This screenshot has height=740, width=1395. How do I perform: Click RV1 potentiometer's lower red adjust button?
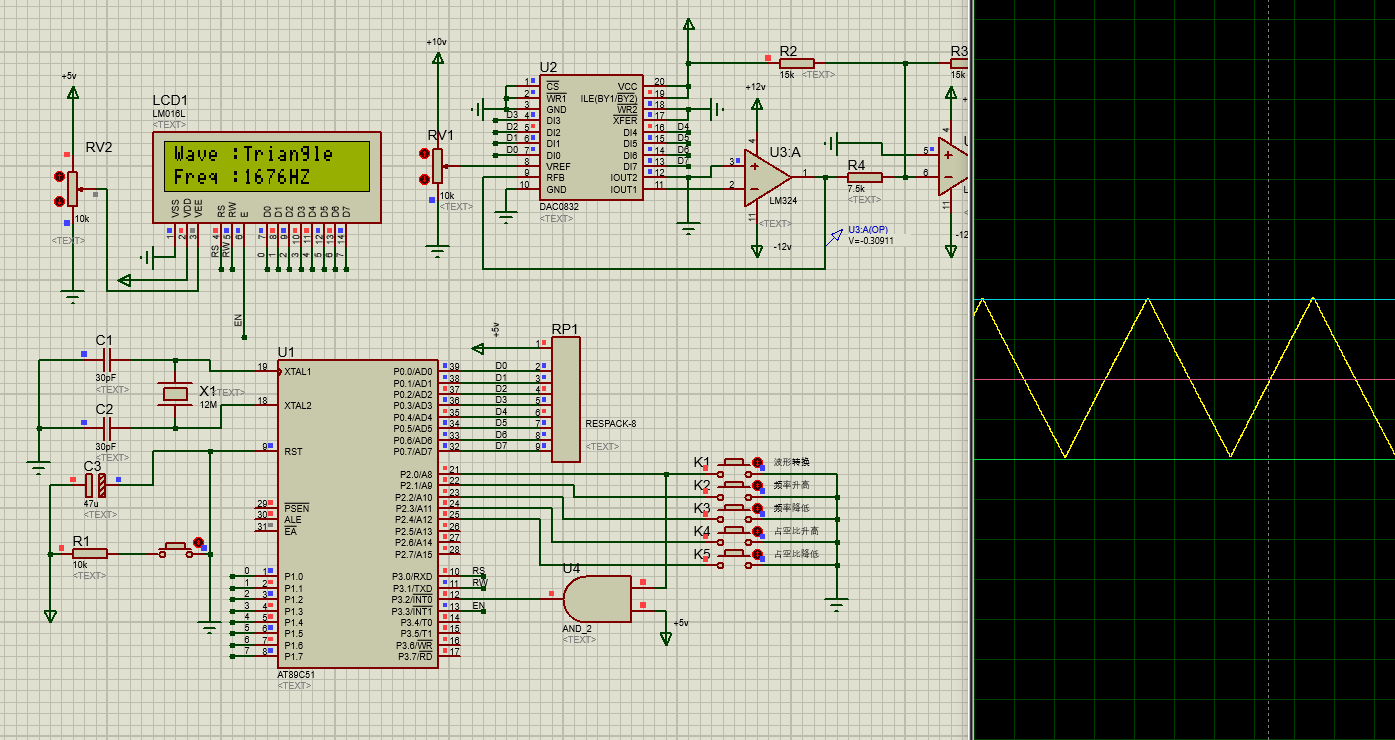coord(424,179)
